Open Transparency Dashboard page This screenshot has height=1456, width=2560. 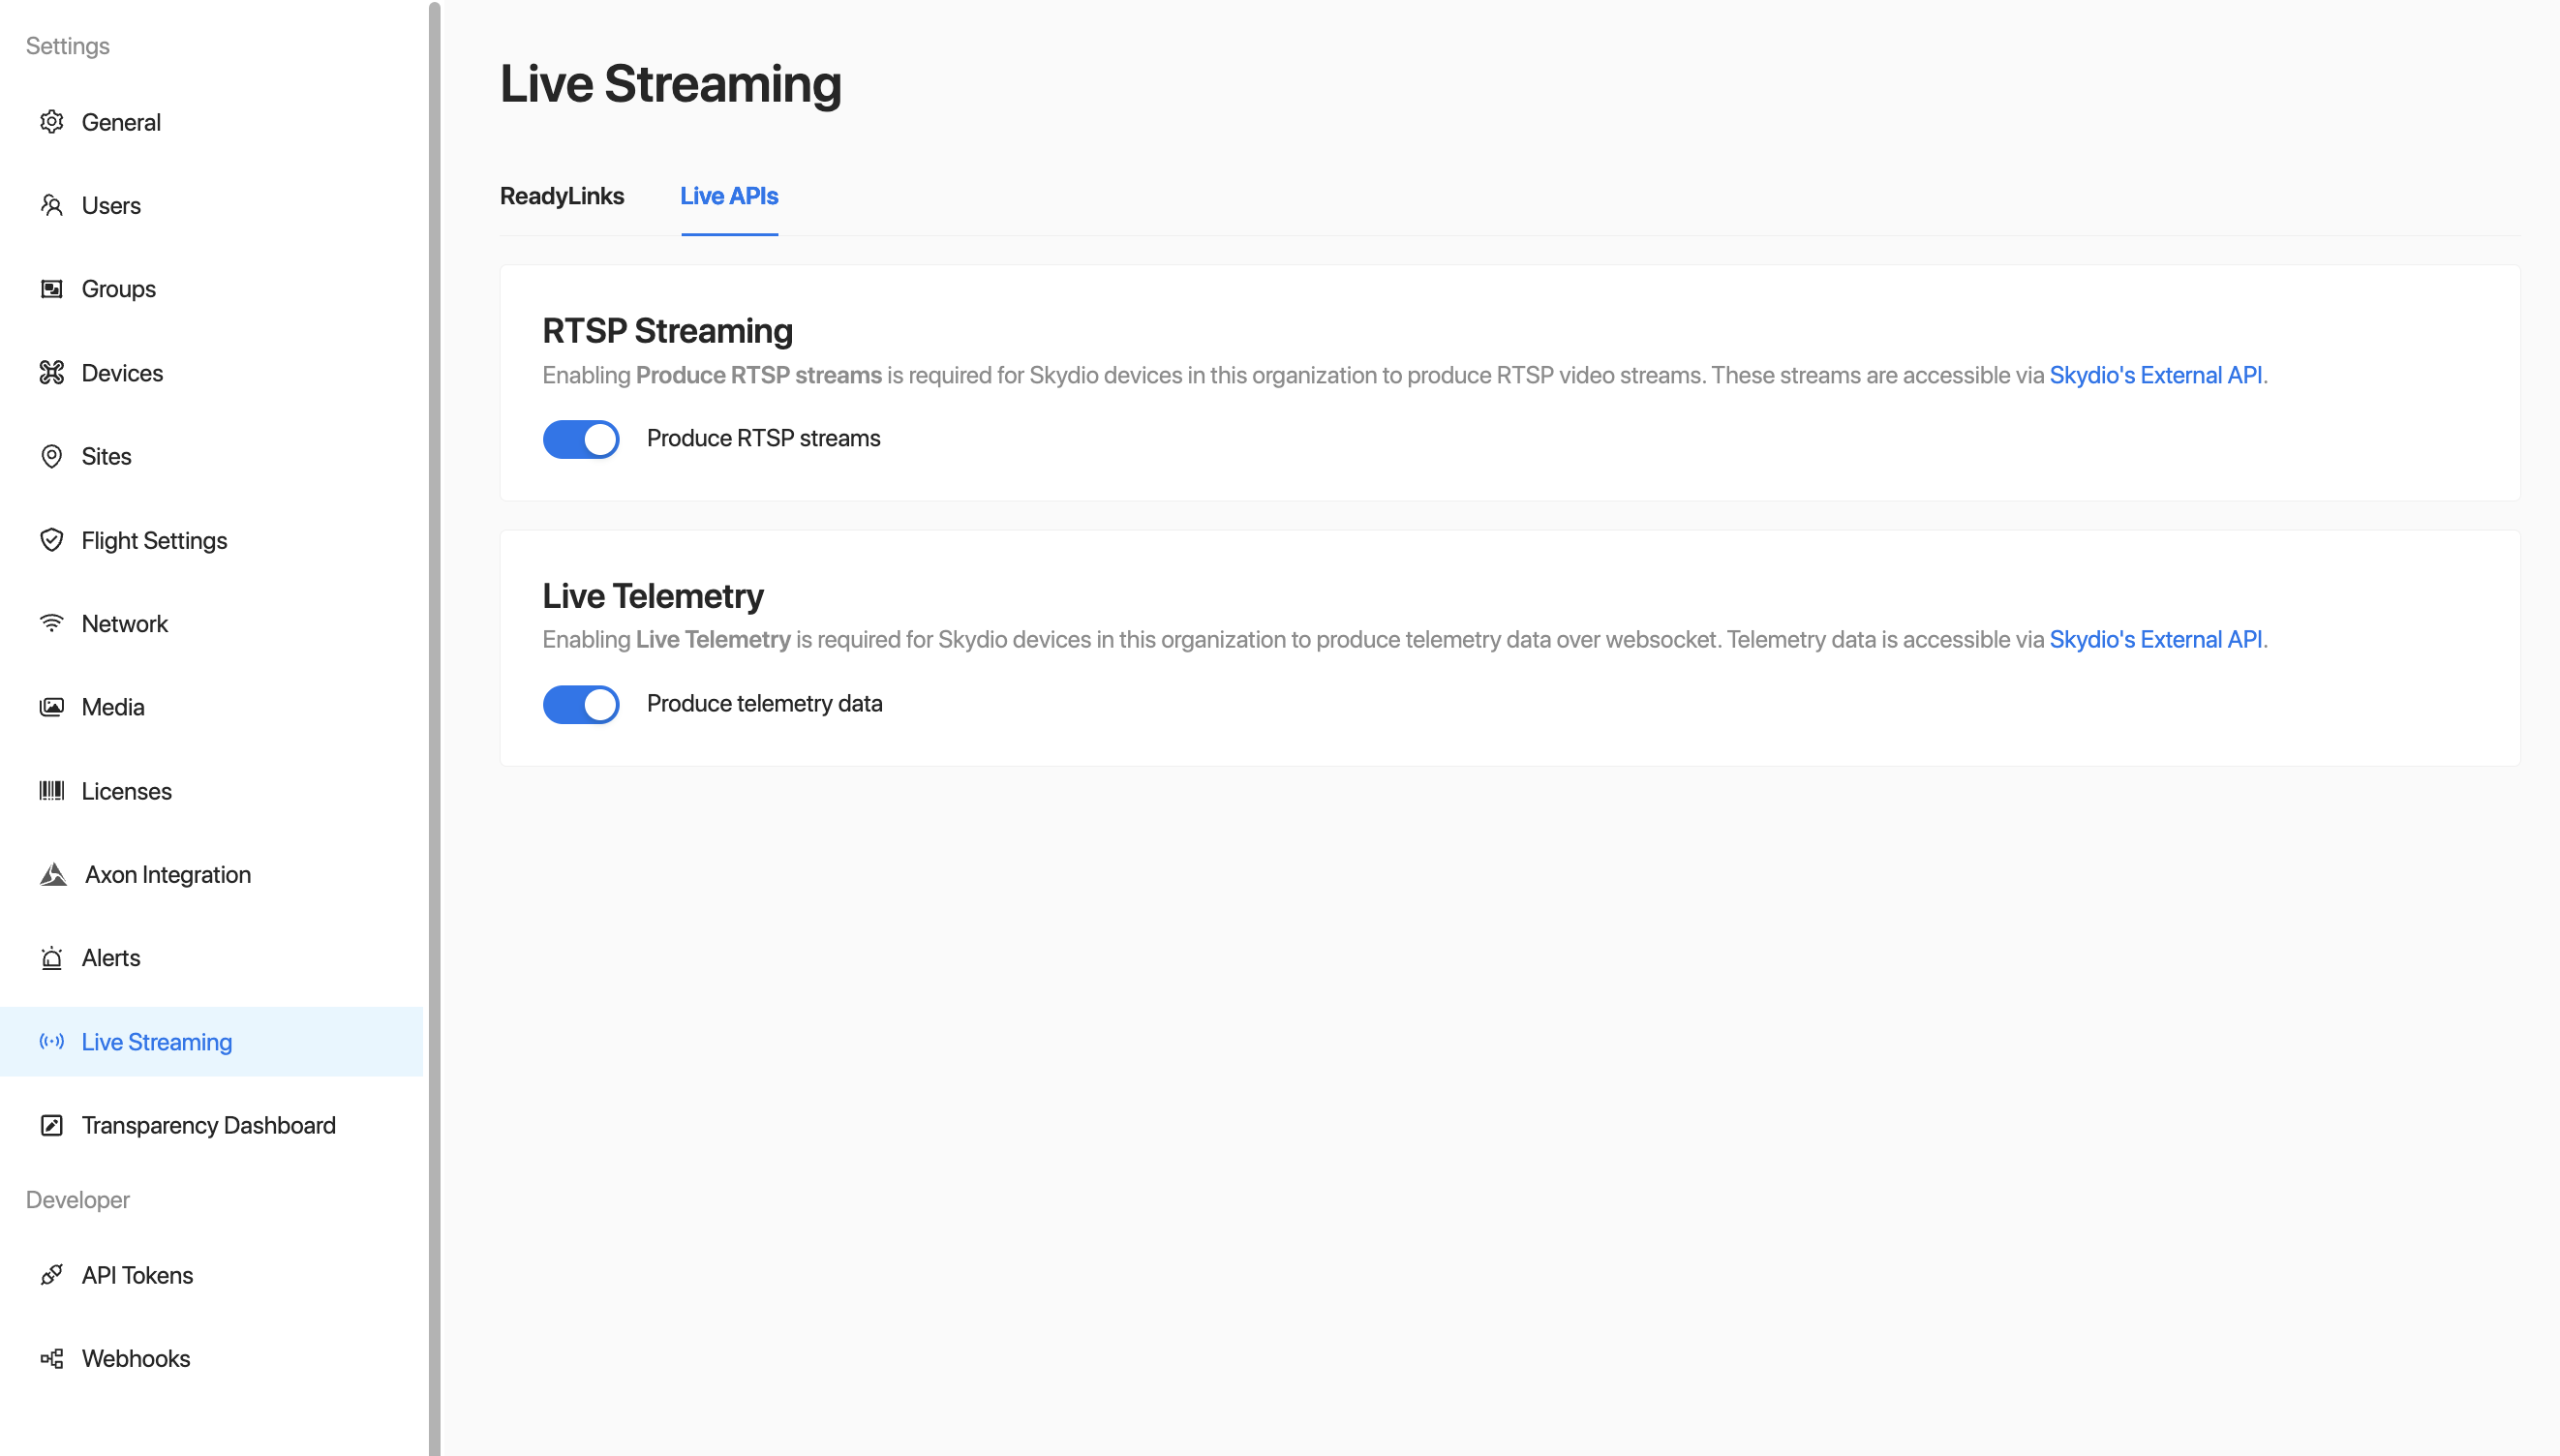[x=209, y=1125]
